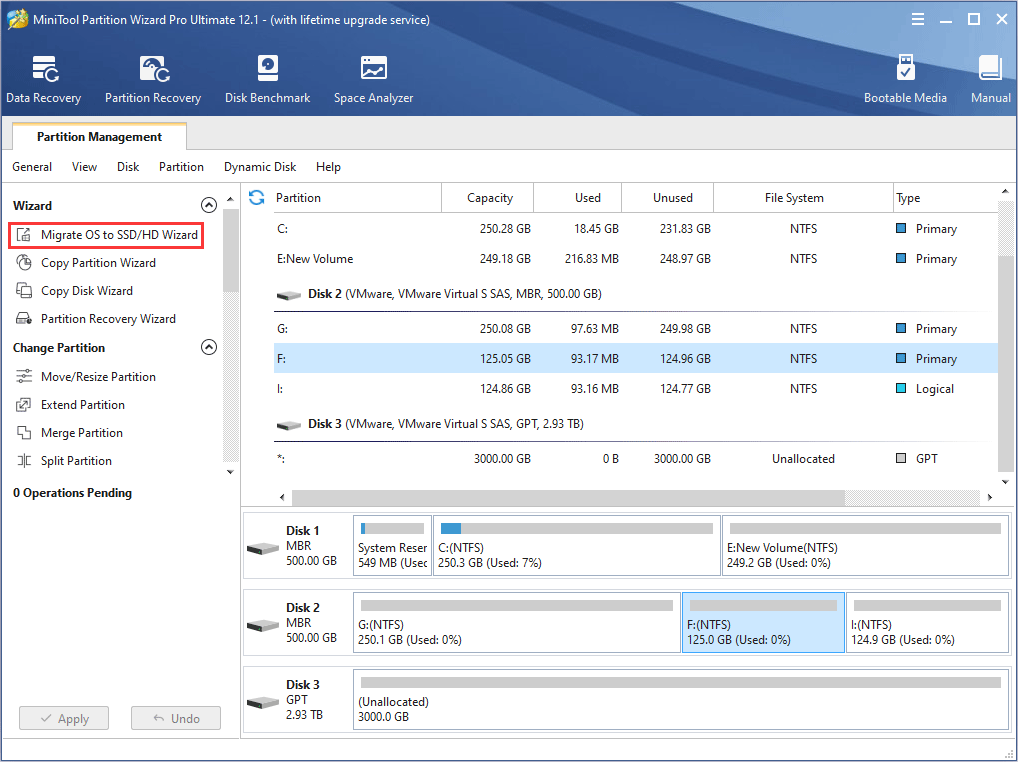Open the View menu
This screenshot has height=762, width=1018.
tap(84, 167)
